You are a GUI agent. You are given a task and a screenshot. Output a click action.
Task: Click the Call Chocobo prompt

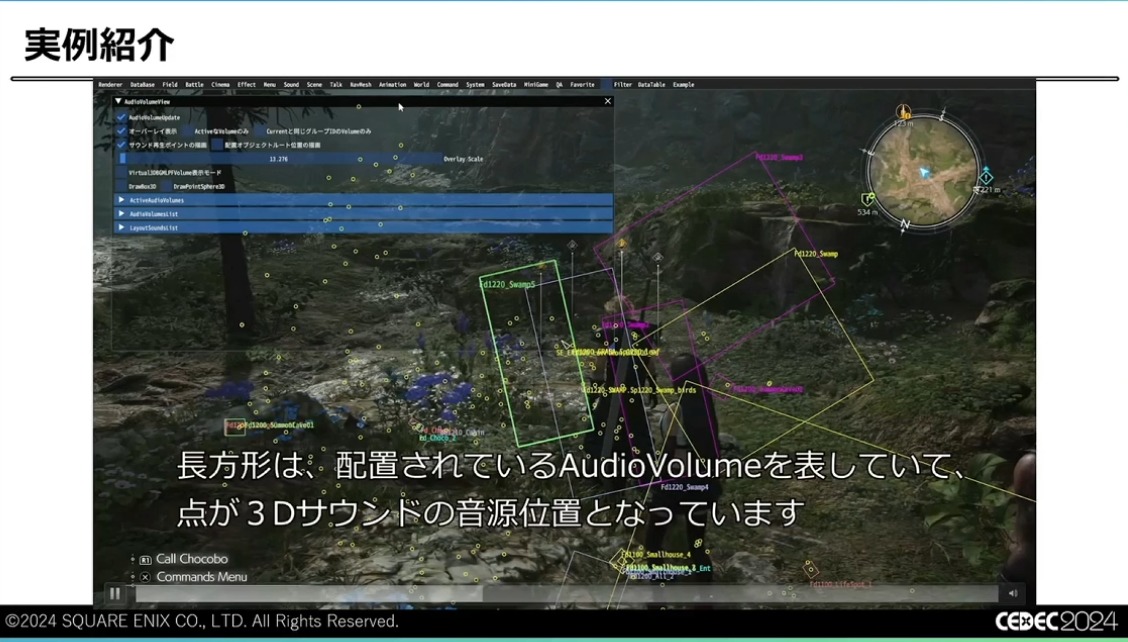coord(192,559)
